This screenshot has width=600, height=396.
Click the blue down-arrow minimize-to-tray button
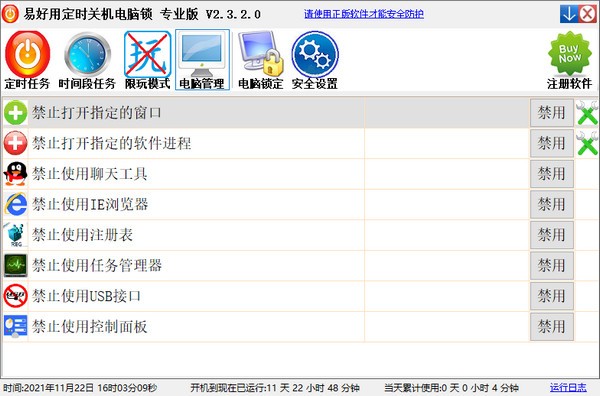click(569, 14)
